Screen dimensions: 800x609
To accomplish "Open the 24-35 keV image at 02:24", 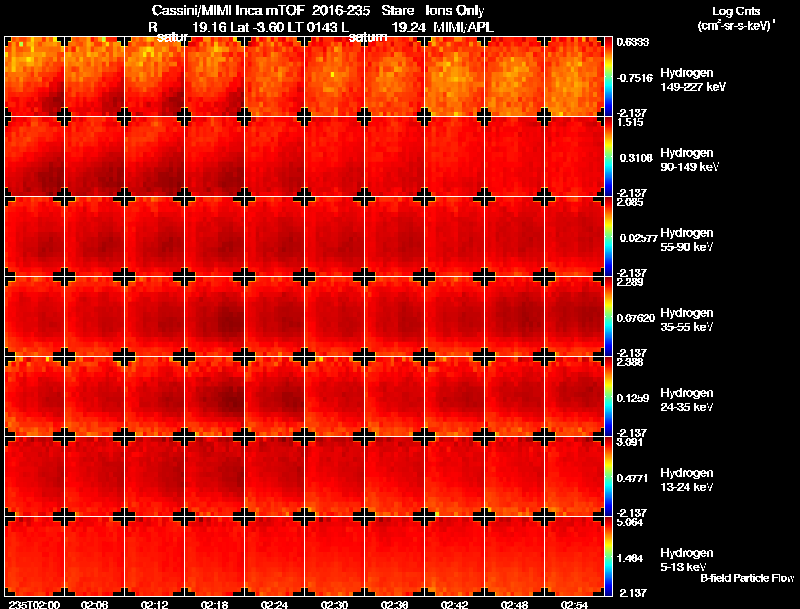I will pyautogui.click(x=274, y=397).
